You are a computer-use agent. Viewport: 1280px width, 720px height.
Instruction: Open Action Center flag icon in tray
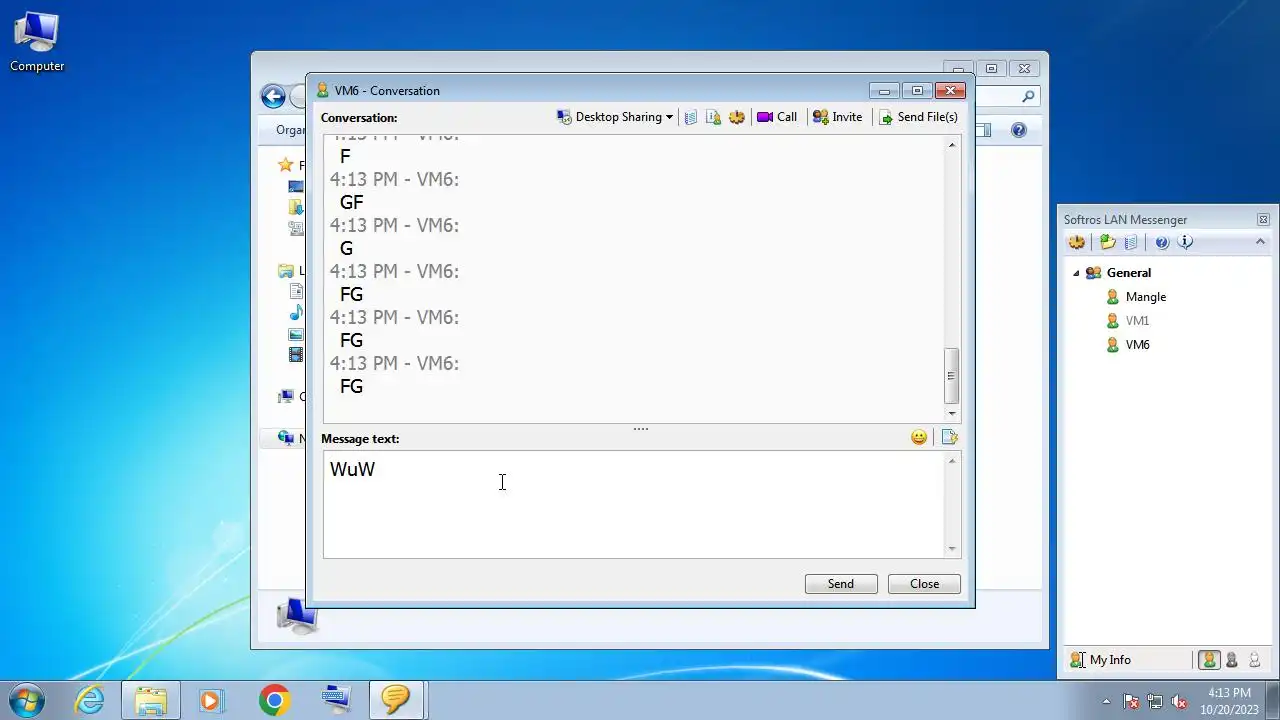coord(1131,701)
